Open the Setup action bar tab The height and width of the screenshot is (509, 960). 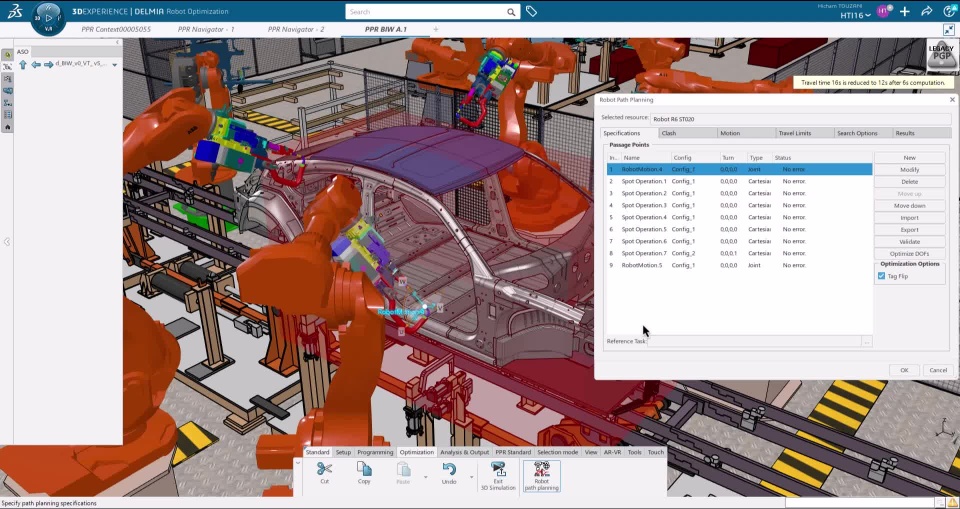343,452
